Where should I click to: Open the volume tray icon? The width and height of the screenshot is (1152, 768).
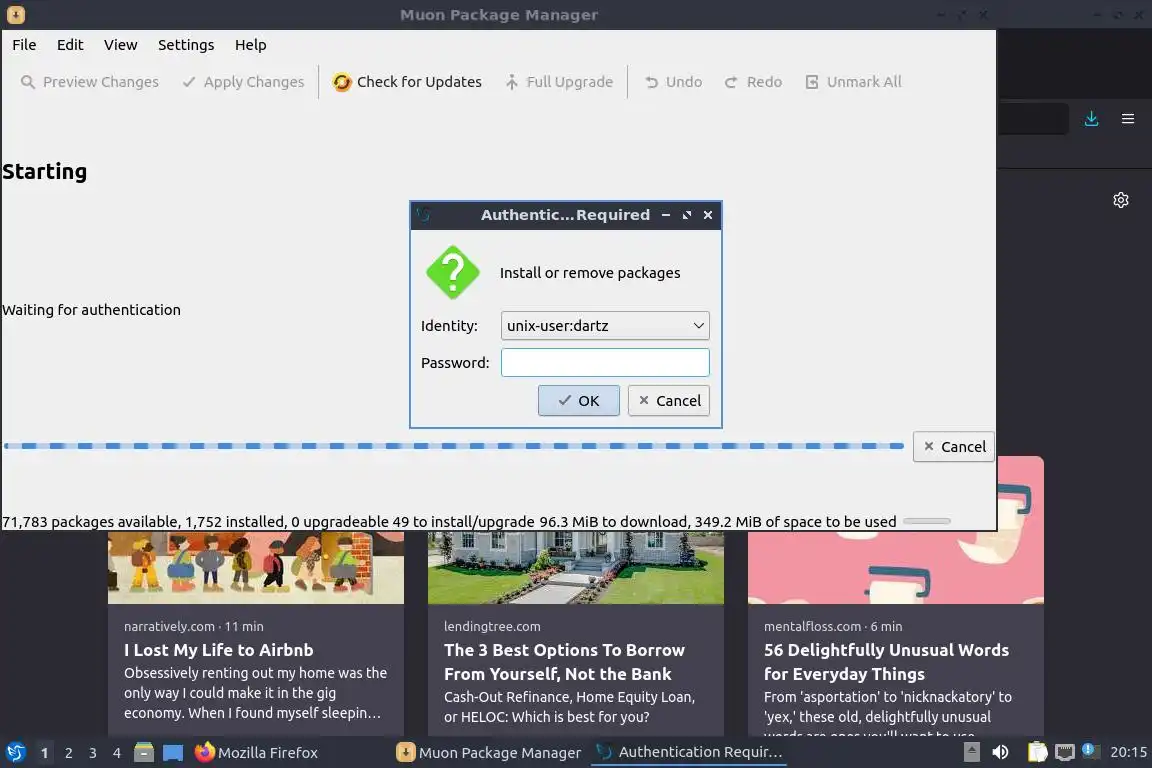1000,753
